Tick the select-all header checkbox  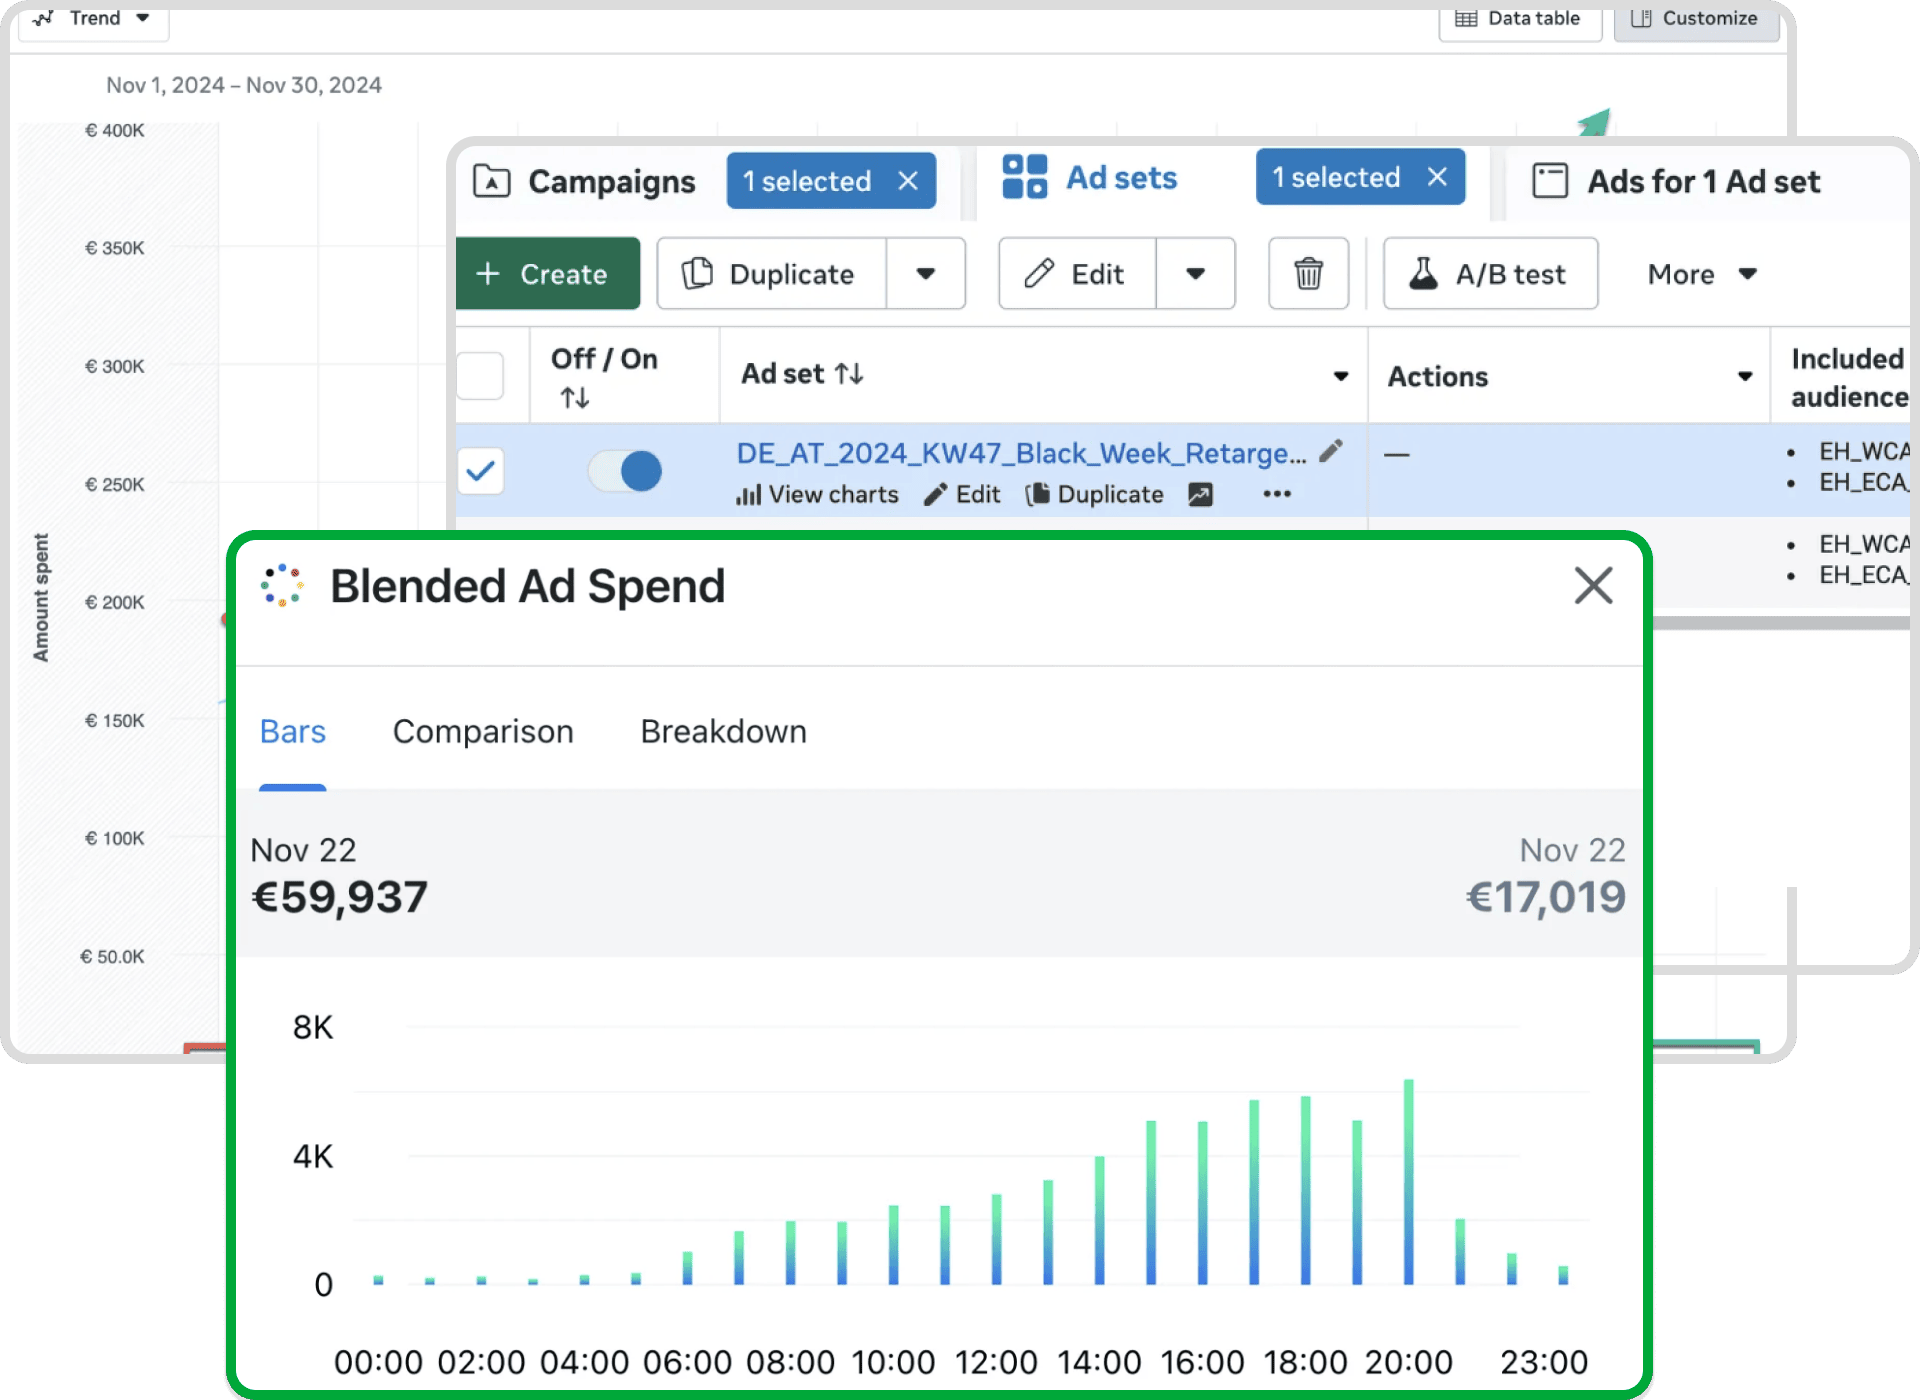(x=480, y=376)
